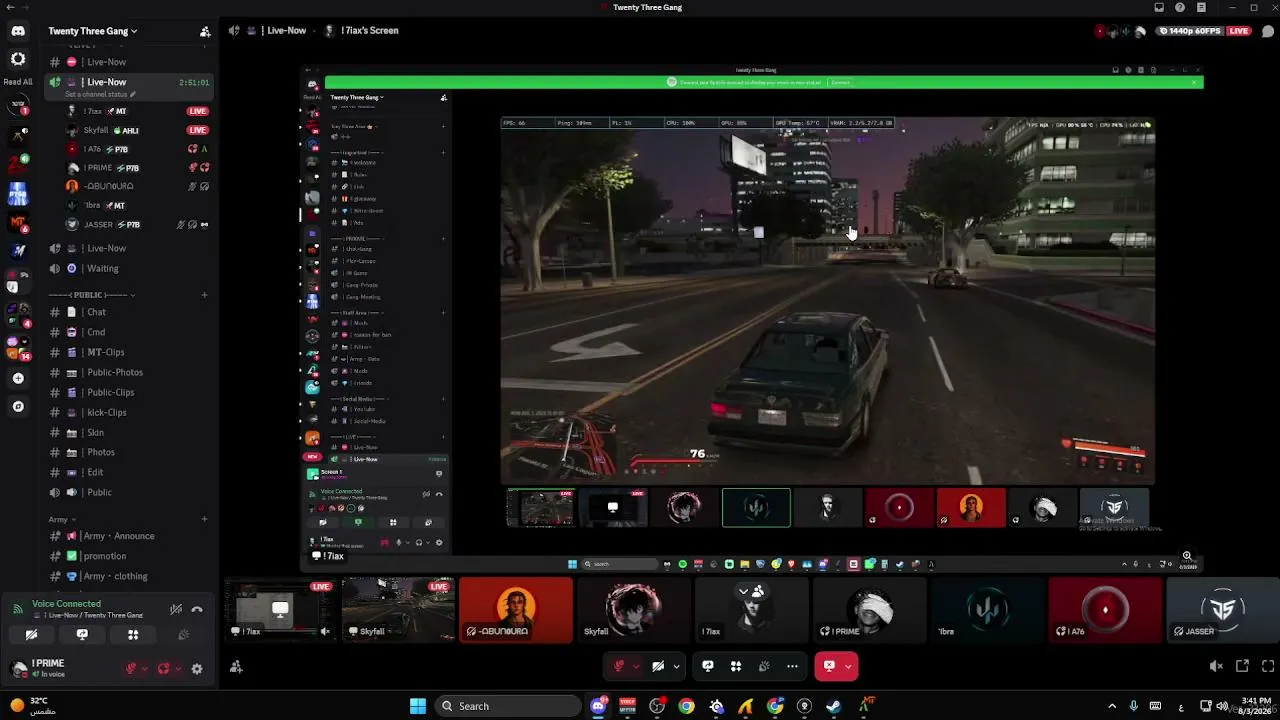Viewport: 1280px width, 720px height.
Task: Open soundboard from call control bar
Action: 764,666
